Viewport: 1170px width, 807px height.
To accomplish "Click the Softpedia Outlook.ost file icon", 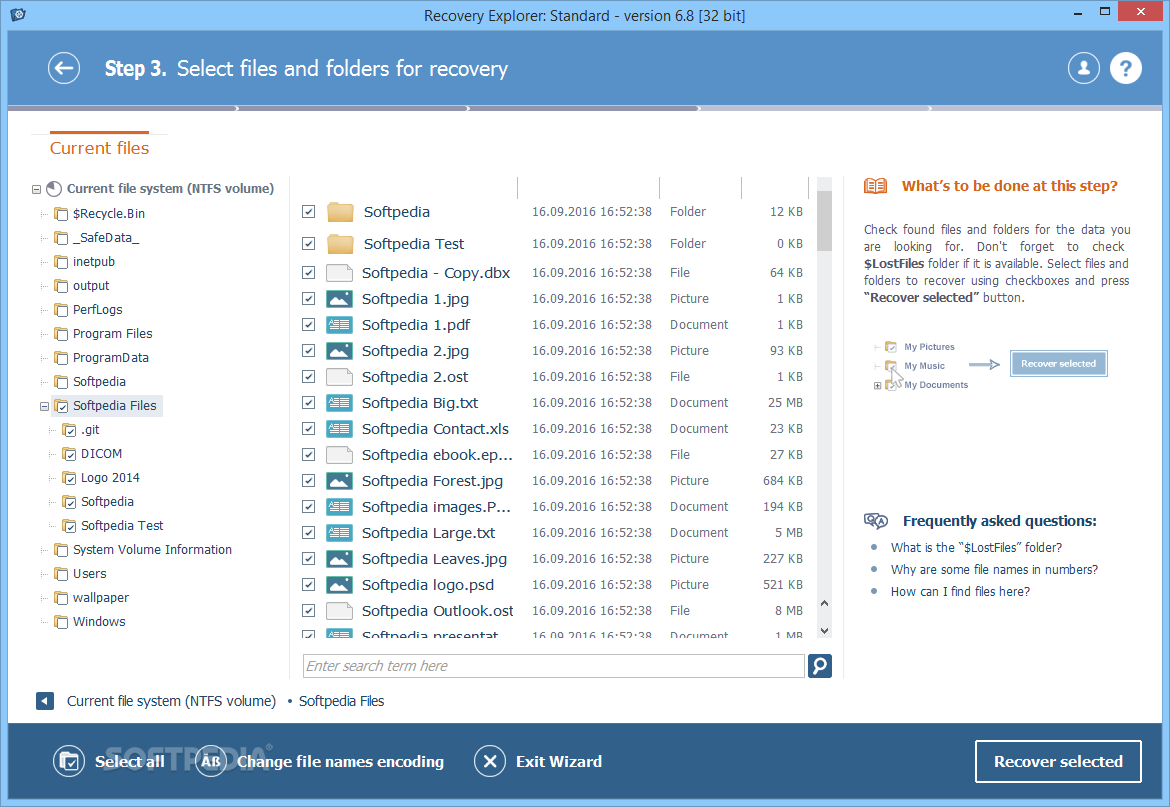I will tap(340, 611).
